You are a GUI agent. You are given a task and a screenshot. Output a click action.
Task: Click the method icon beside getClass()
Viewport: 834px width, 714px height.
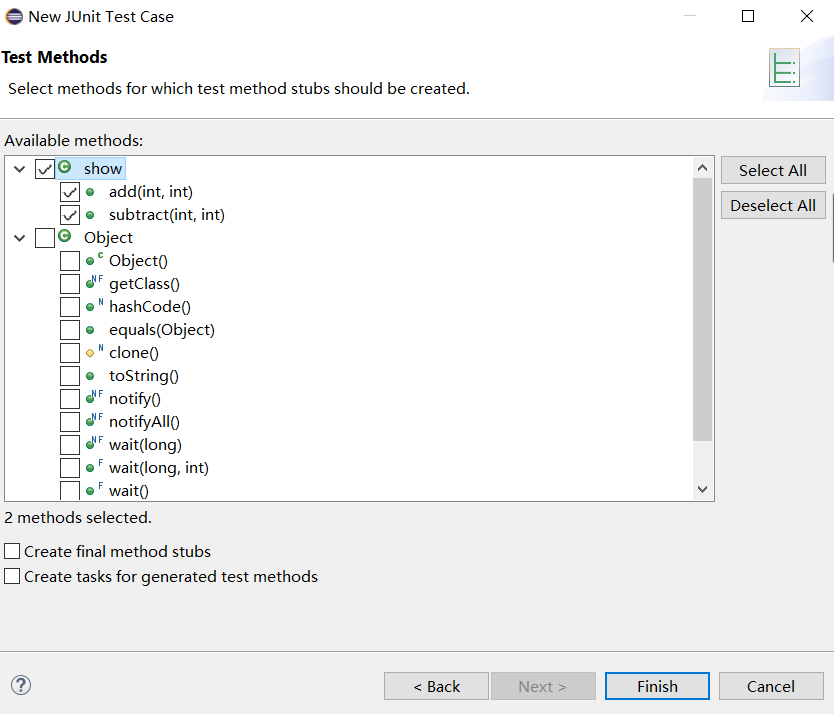[91, 283]
